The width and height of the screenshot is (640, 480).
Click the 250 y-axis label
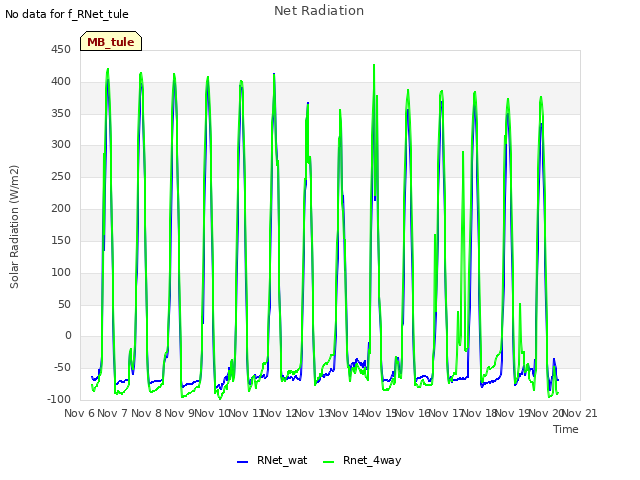pos(61,177)
